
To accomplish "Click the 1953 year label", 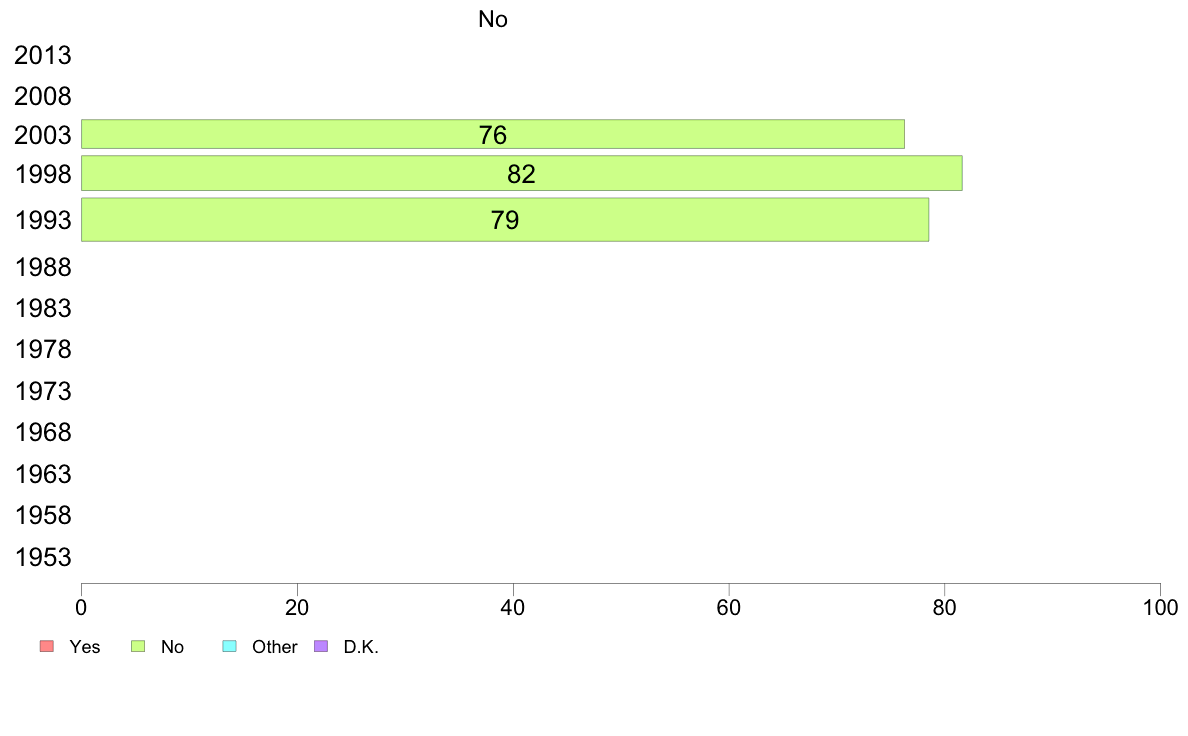I will (x=42, y=557).
